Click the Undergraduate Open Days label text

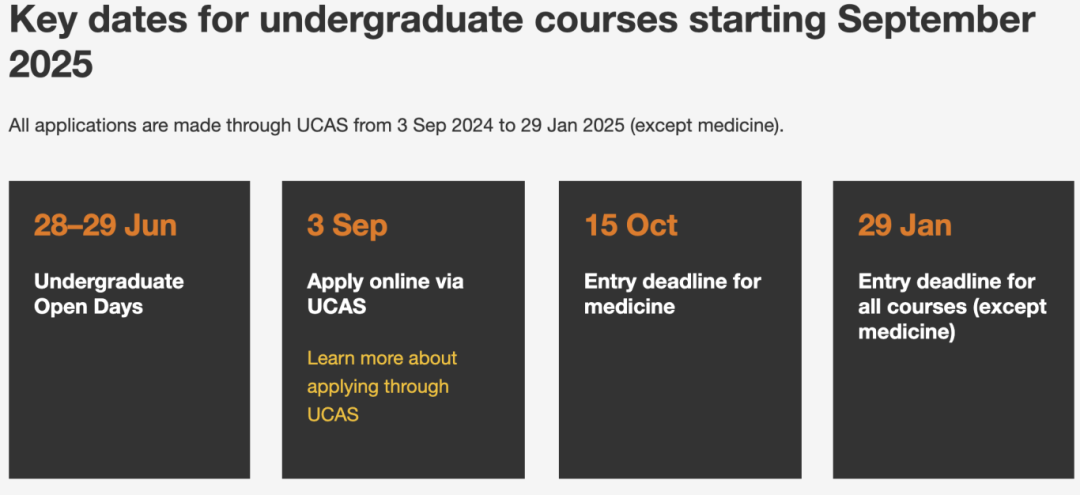109,293
